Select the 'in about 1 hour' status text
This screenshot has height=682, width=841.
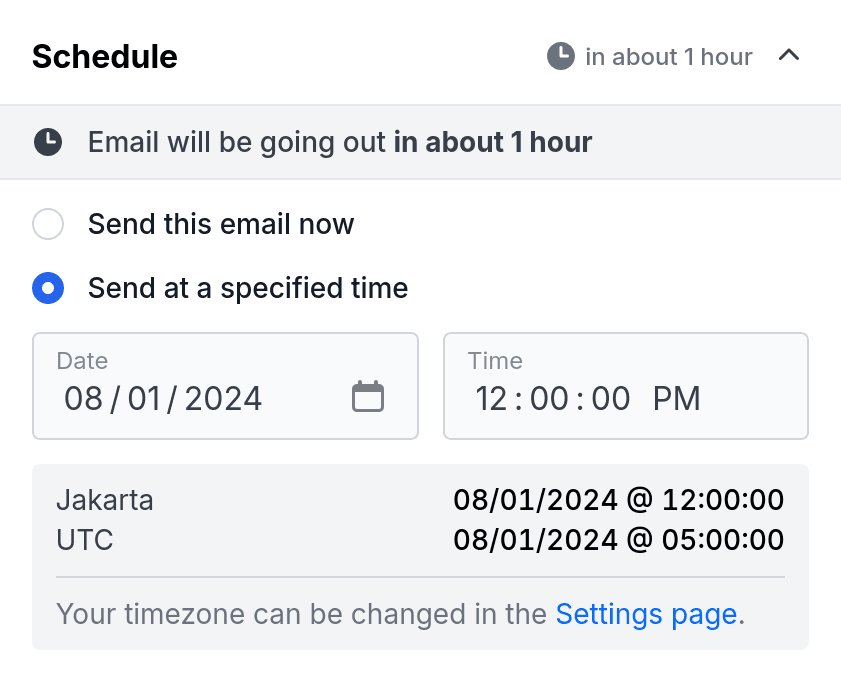[669, 57]
